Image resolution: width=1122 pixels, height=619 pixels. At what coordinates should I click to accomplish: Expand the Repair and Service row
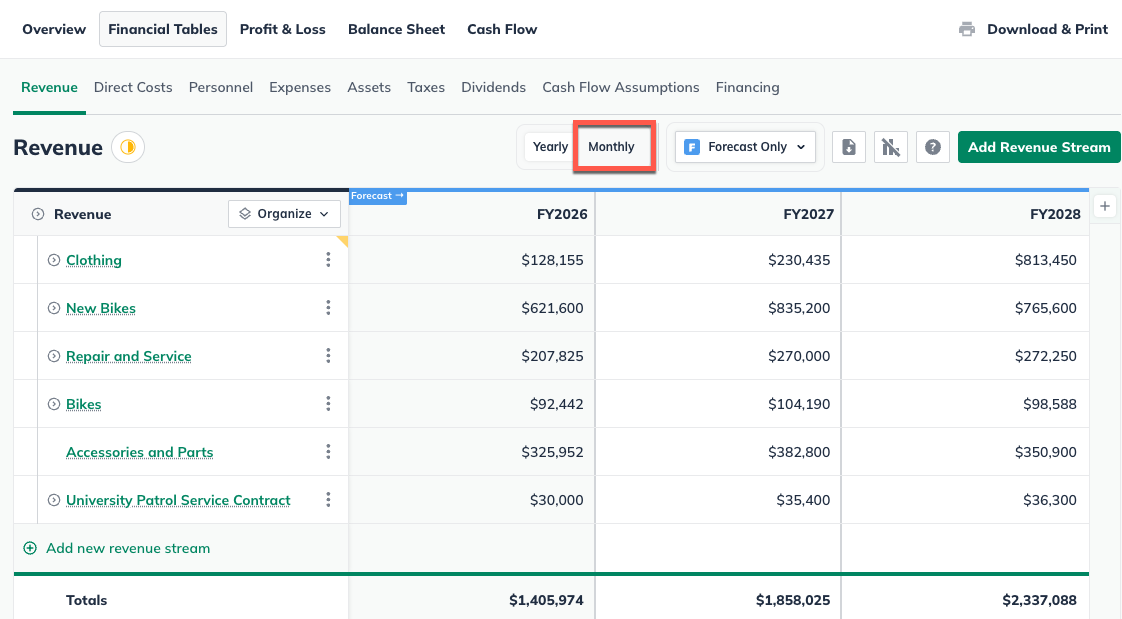(x=54, y=356)
